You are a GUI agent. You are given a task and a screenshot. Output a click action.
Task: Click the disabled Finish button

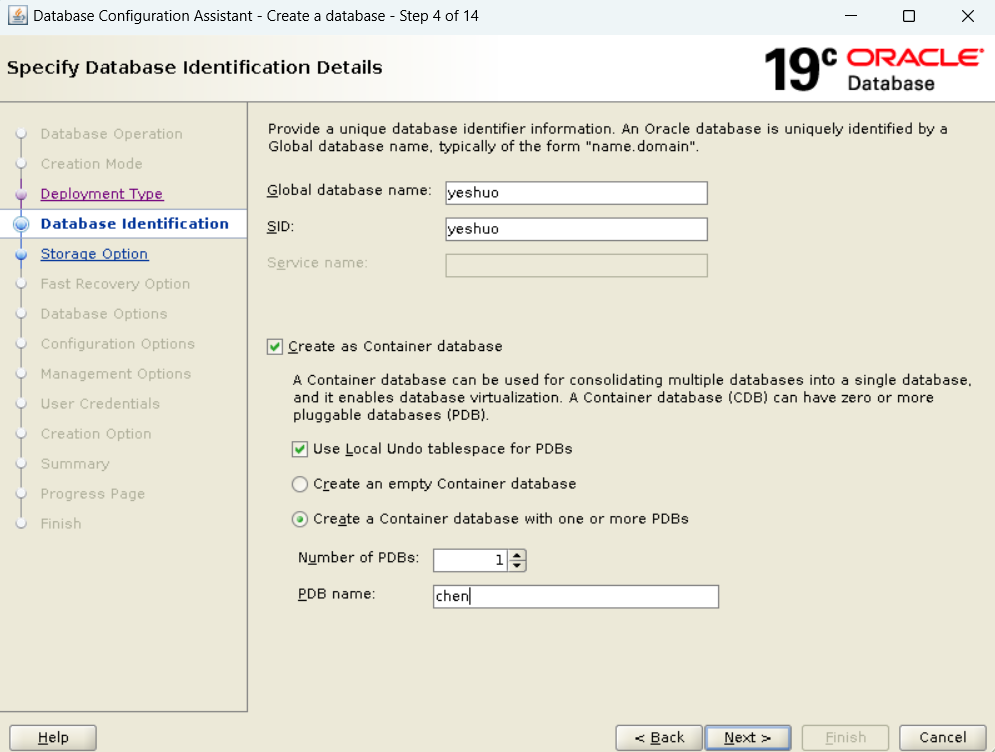845,737
